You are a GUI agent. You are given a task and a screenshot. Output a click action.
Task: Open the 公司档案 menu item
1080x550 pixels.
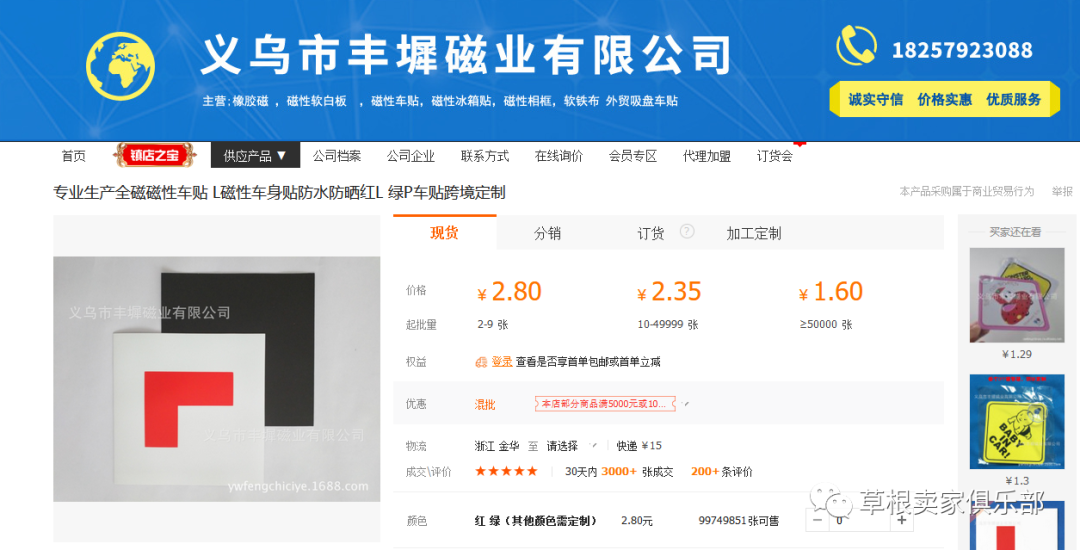[337, 156]
